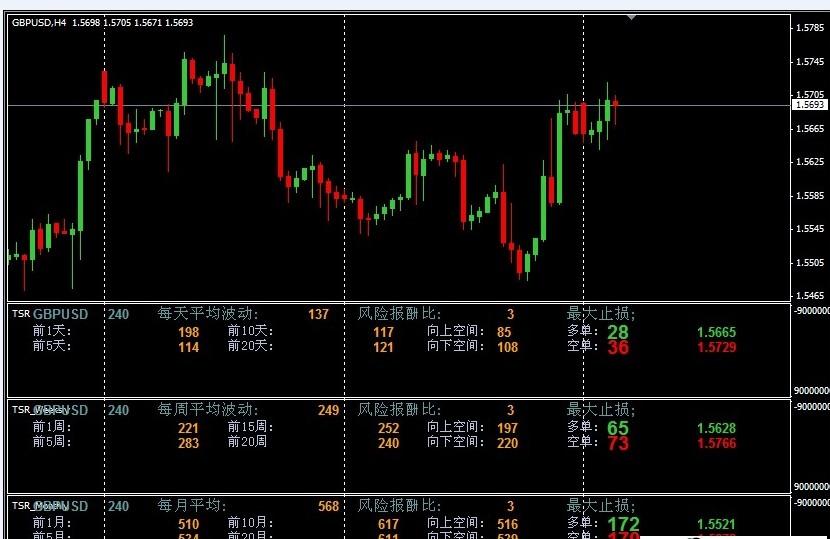Click the gray chart shift triangle marker
830x539 pixels.
click(631, 17)
